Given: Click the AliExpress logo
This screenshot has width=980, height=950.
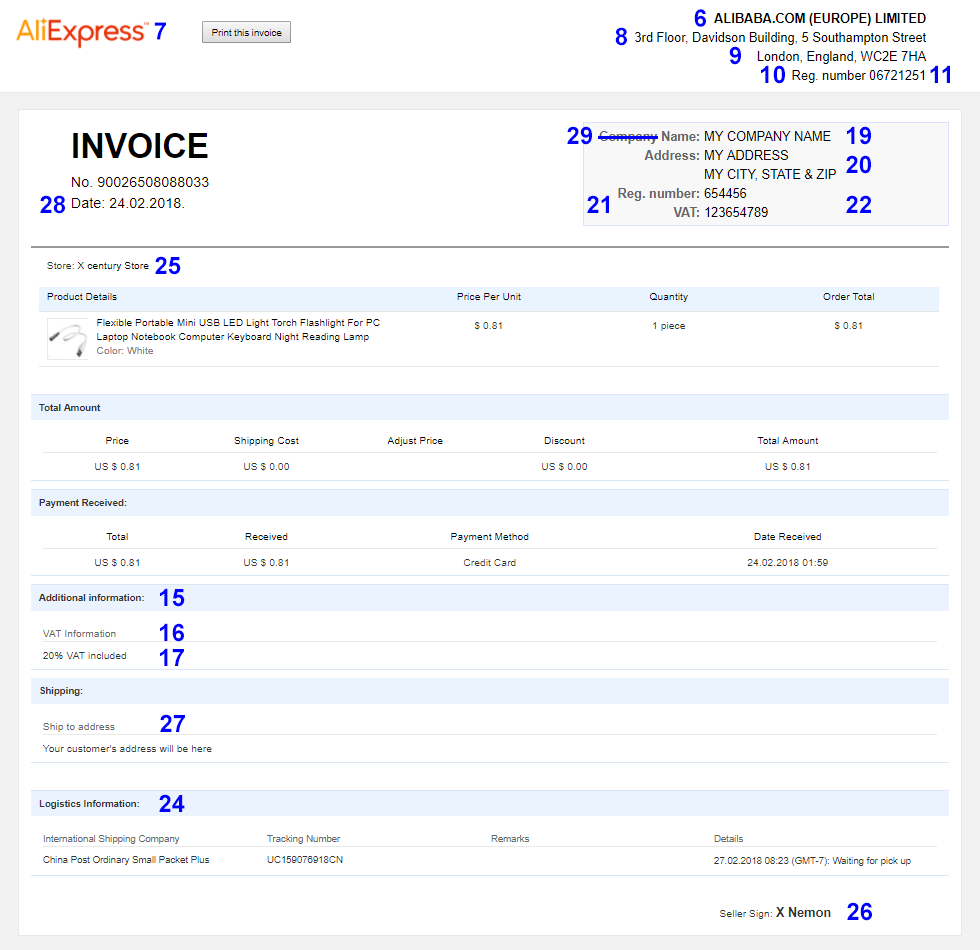Looking at the screenshot, I should tap(81, 32).
